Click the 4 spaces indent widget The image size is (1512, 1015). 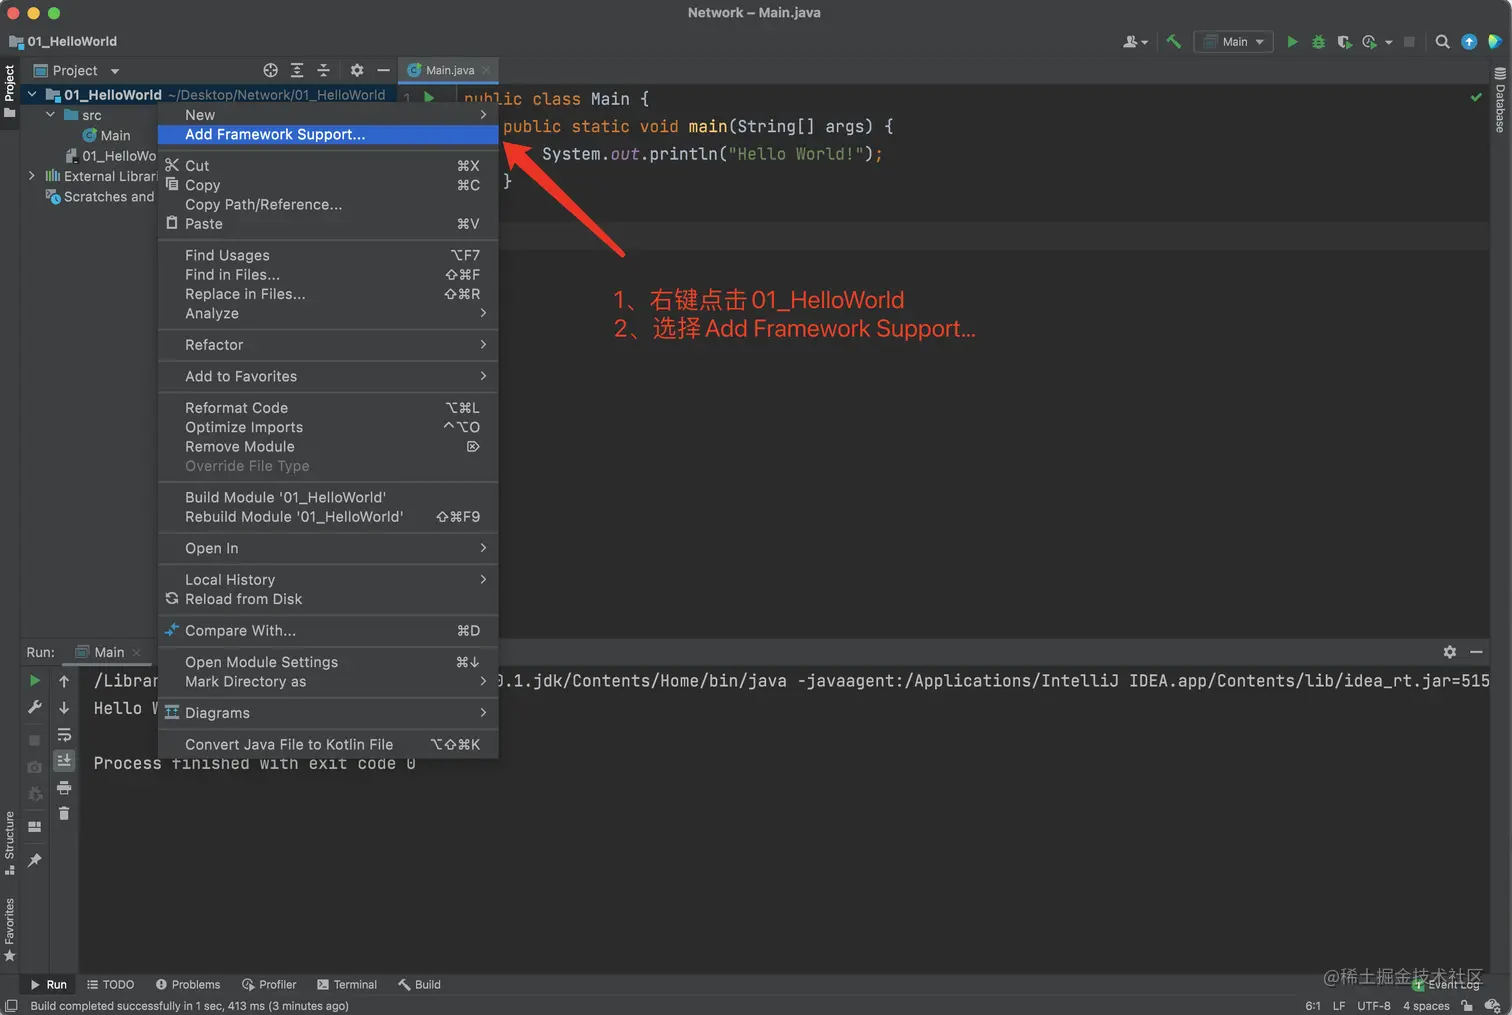tap(1426, 1006)
